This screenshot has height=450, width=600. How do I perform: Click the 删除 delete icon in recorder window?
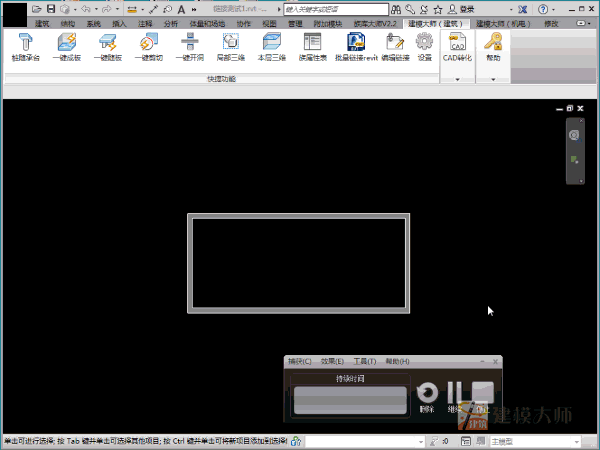click(427, 398)
